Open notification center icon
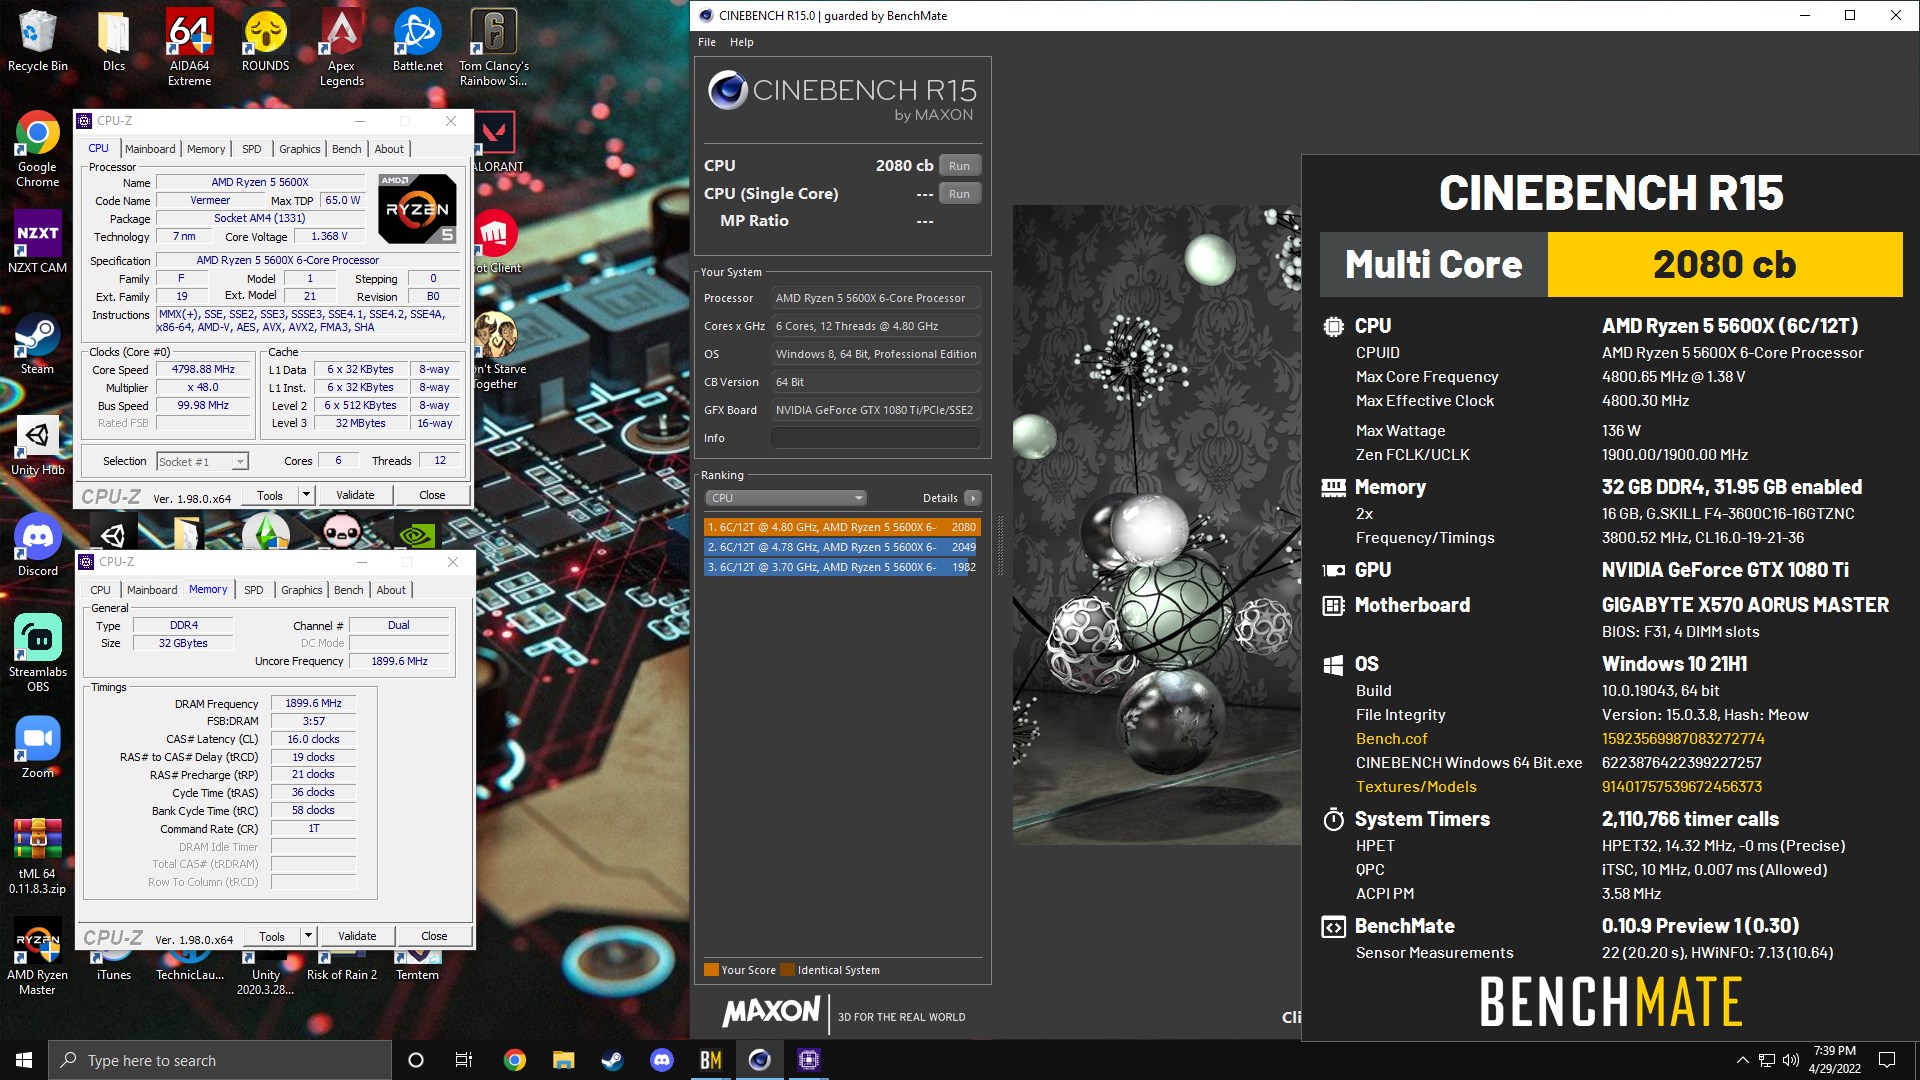This screenshot has height=1080, width=1920. point(1887,1060)
